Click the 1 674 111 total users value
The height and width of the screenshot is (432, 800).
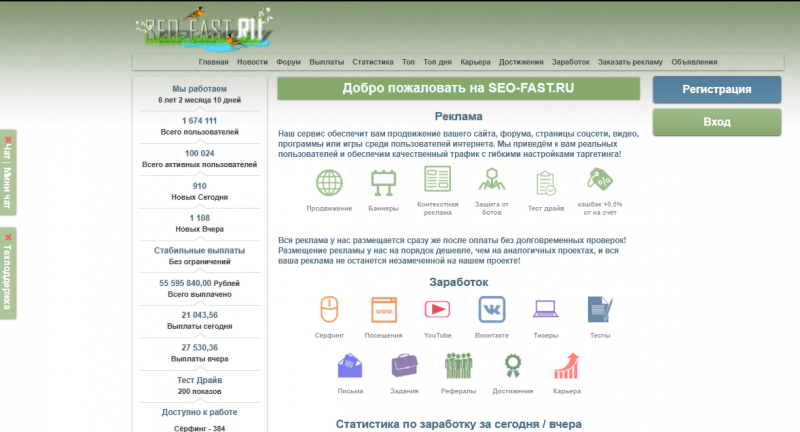tap(199, 121)
